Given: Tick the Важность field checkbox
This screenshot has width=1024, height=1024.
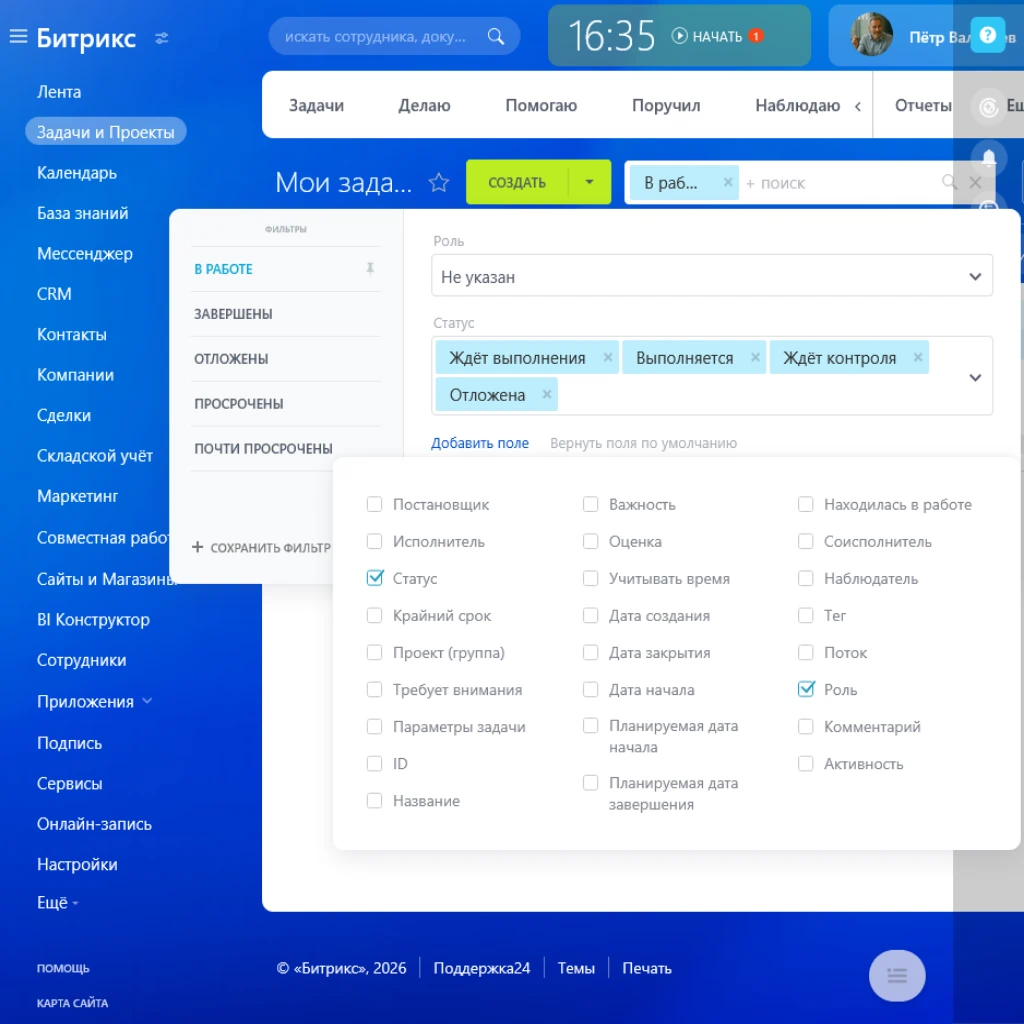Looking at the screenshot, I should 591,505.
